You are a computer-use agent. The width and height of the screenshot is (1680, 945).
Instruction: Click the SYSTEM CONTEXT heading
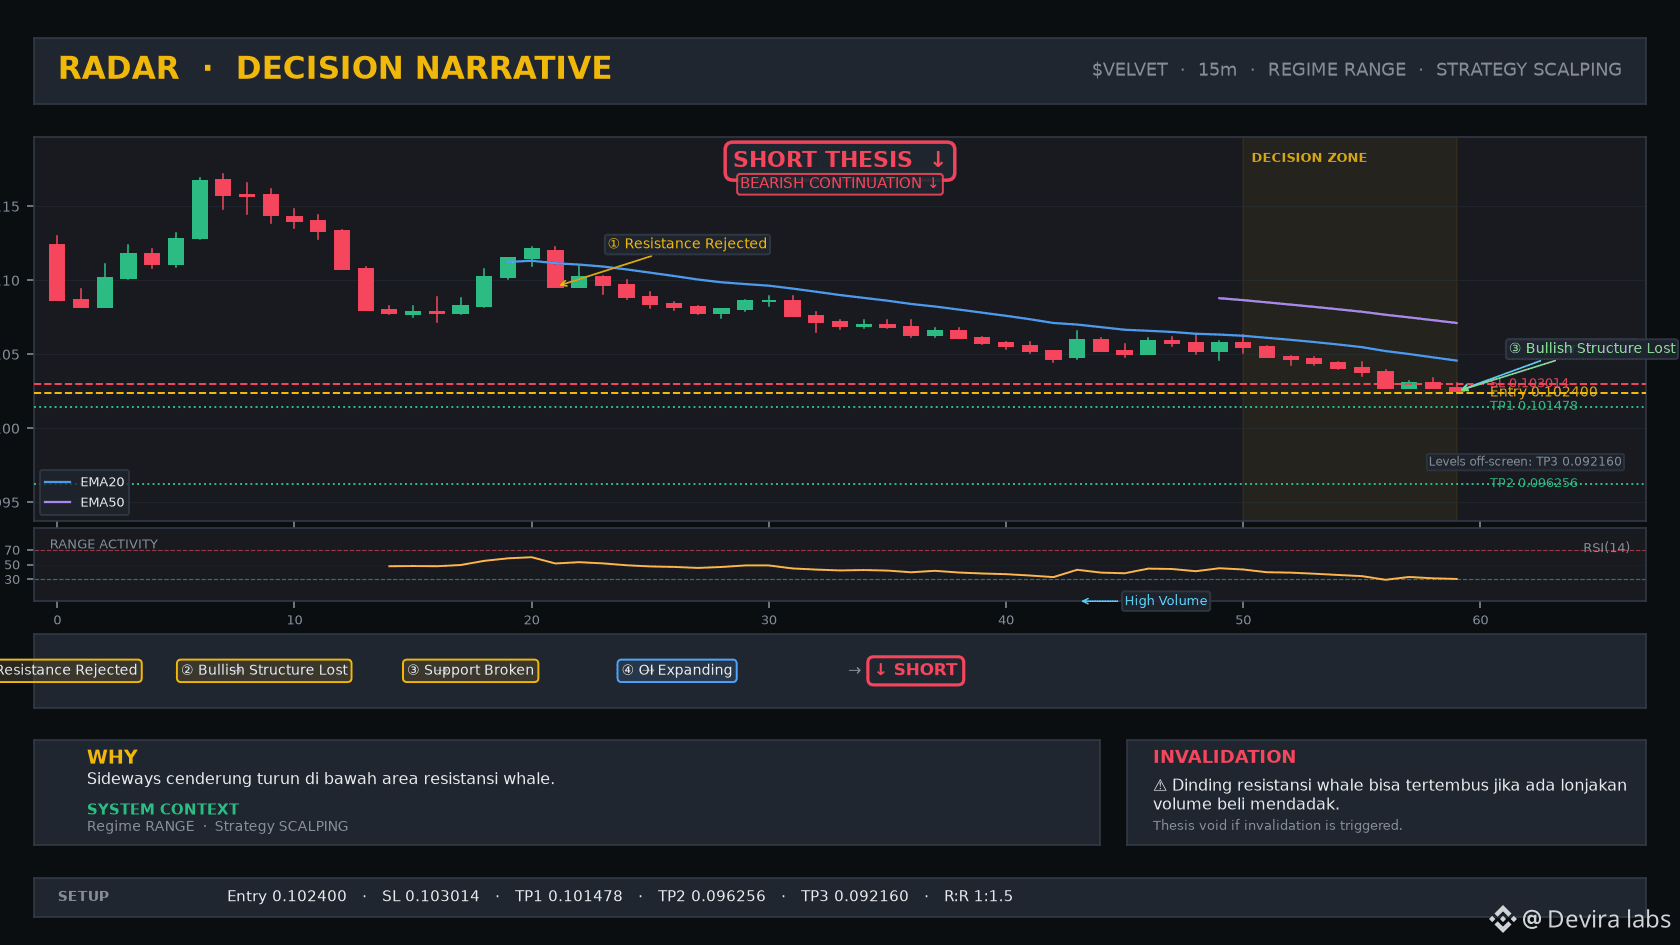163,809
